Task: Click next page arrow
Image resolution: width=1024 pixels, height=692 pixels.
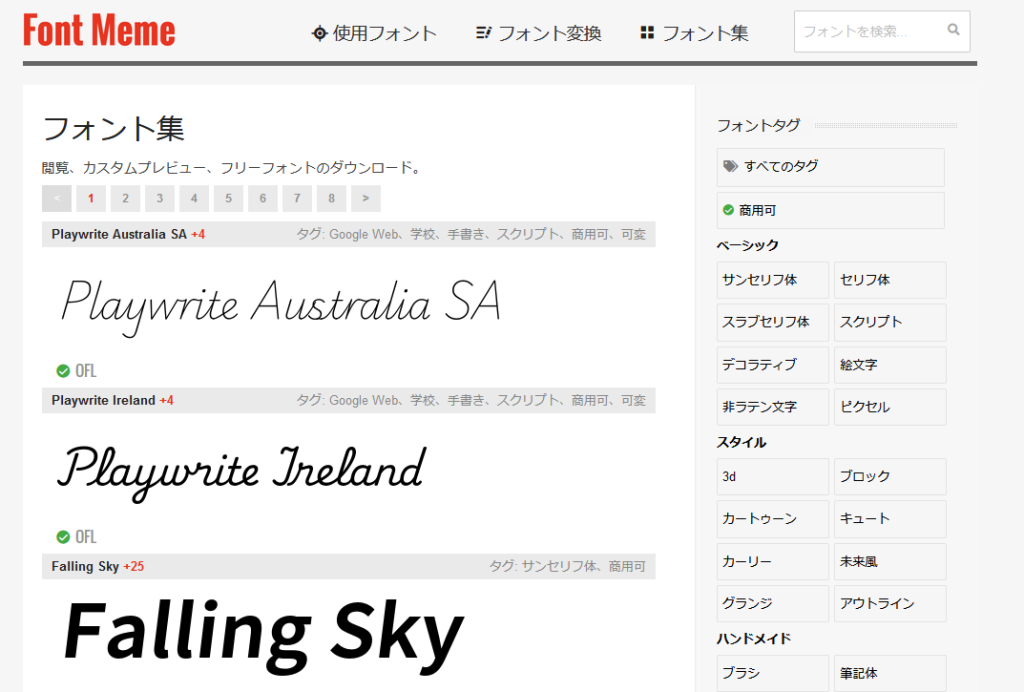Action: [366, 198]
